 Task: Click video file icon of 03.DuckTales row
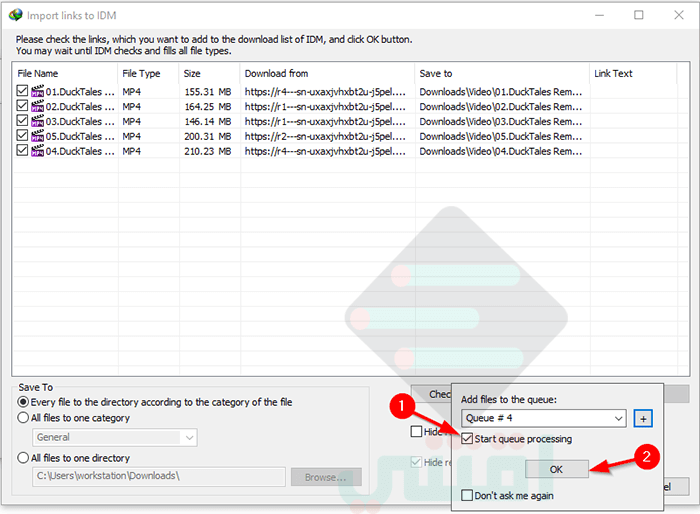click(38, 121)
